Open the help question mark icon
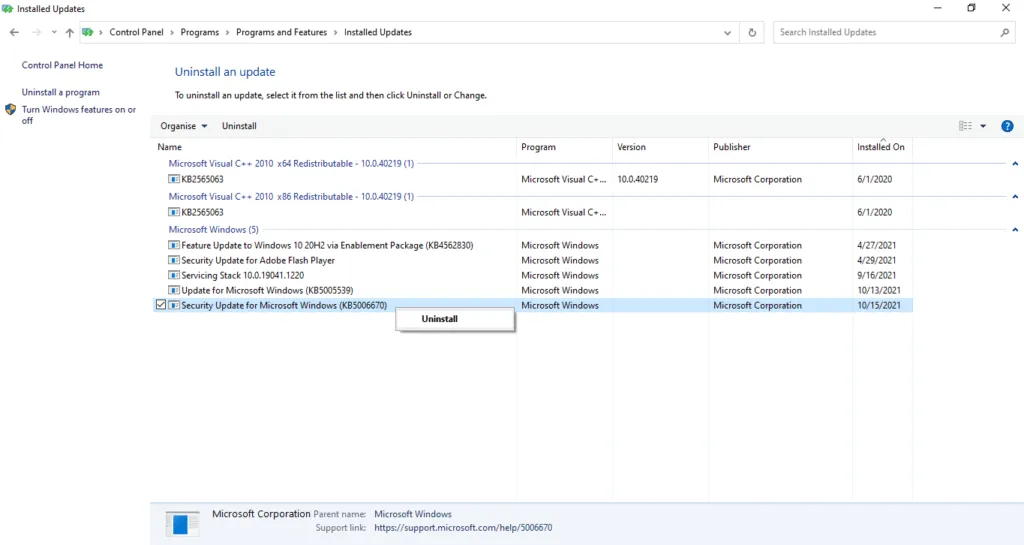Image resolution: width=1024 pixels, height=545 pixels. tap(1007, 126)
